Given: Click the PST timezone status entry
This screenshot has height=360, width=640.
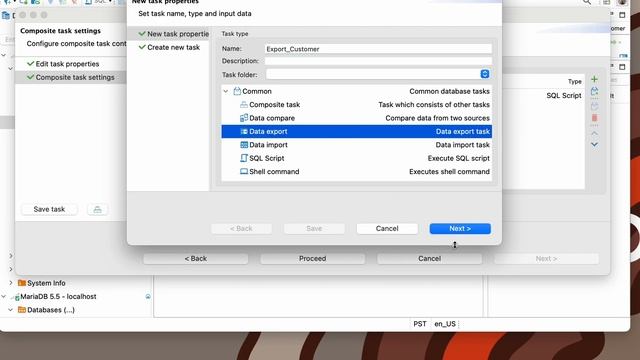Looking at the screenshot, I should pyautogui.click(x=420, y=324).
